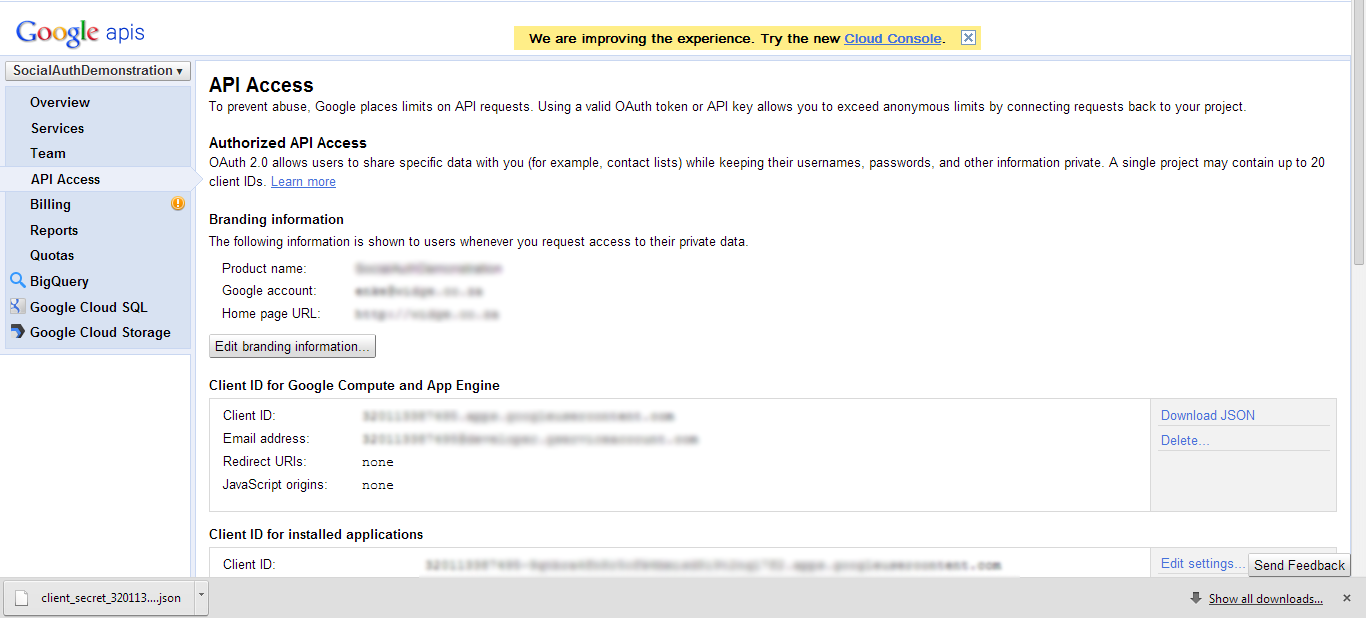Open Billing in the sidebar
Screen dimensions: 1366x618
click(50, 204)
